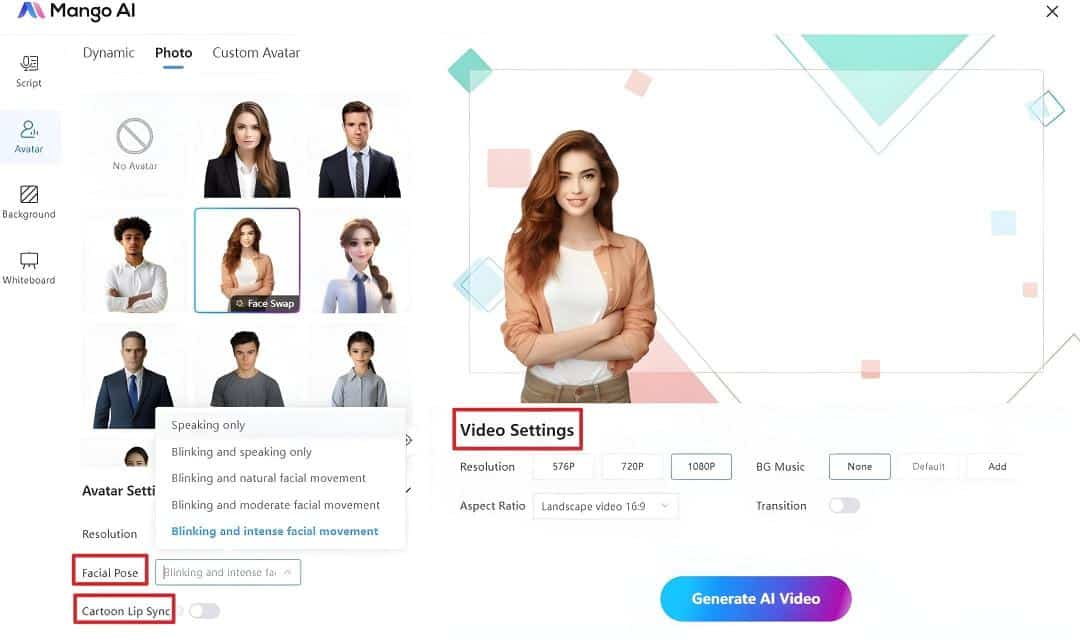Viewport: 1080px width, 640px height.
Task: Close the dialog with the X icon
Action: [1052, 12]
